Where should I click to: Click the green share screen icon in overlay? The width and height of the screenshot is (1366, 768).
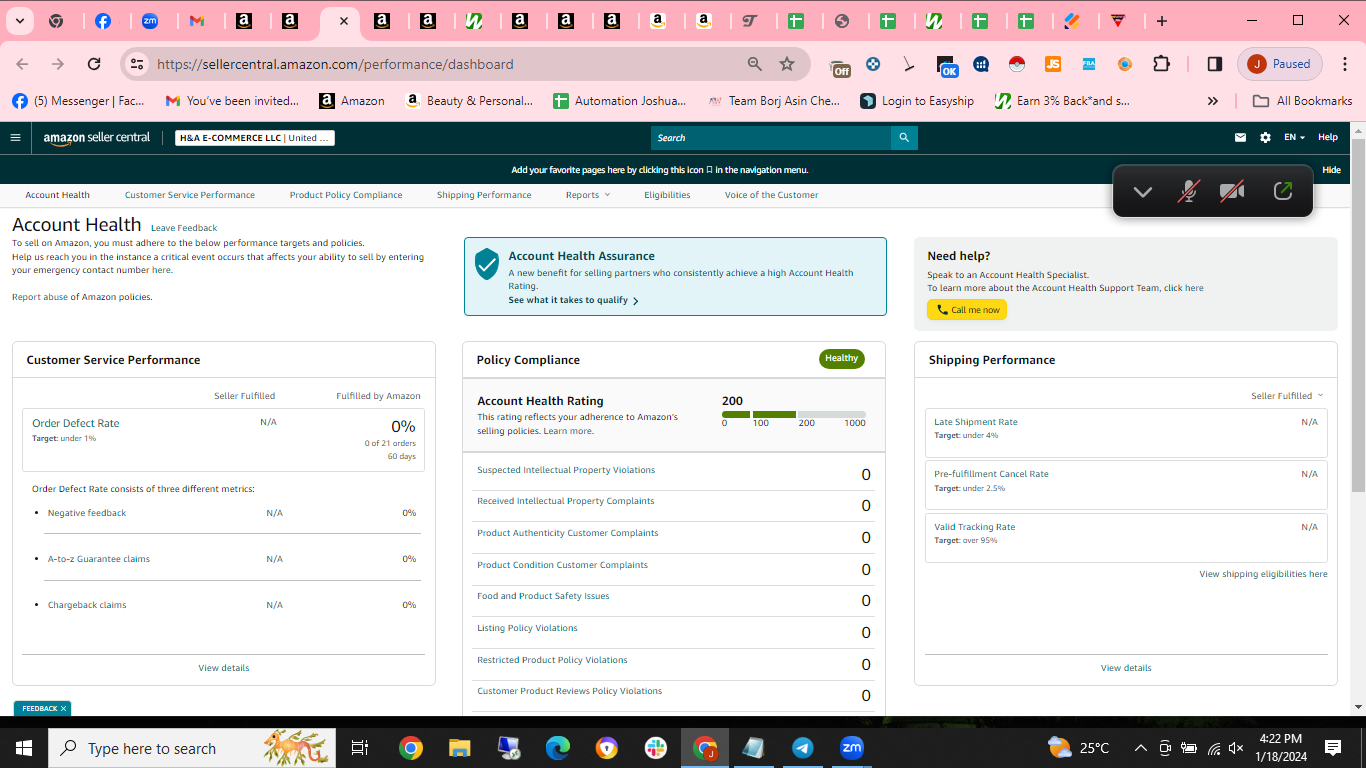point(1283,191)
